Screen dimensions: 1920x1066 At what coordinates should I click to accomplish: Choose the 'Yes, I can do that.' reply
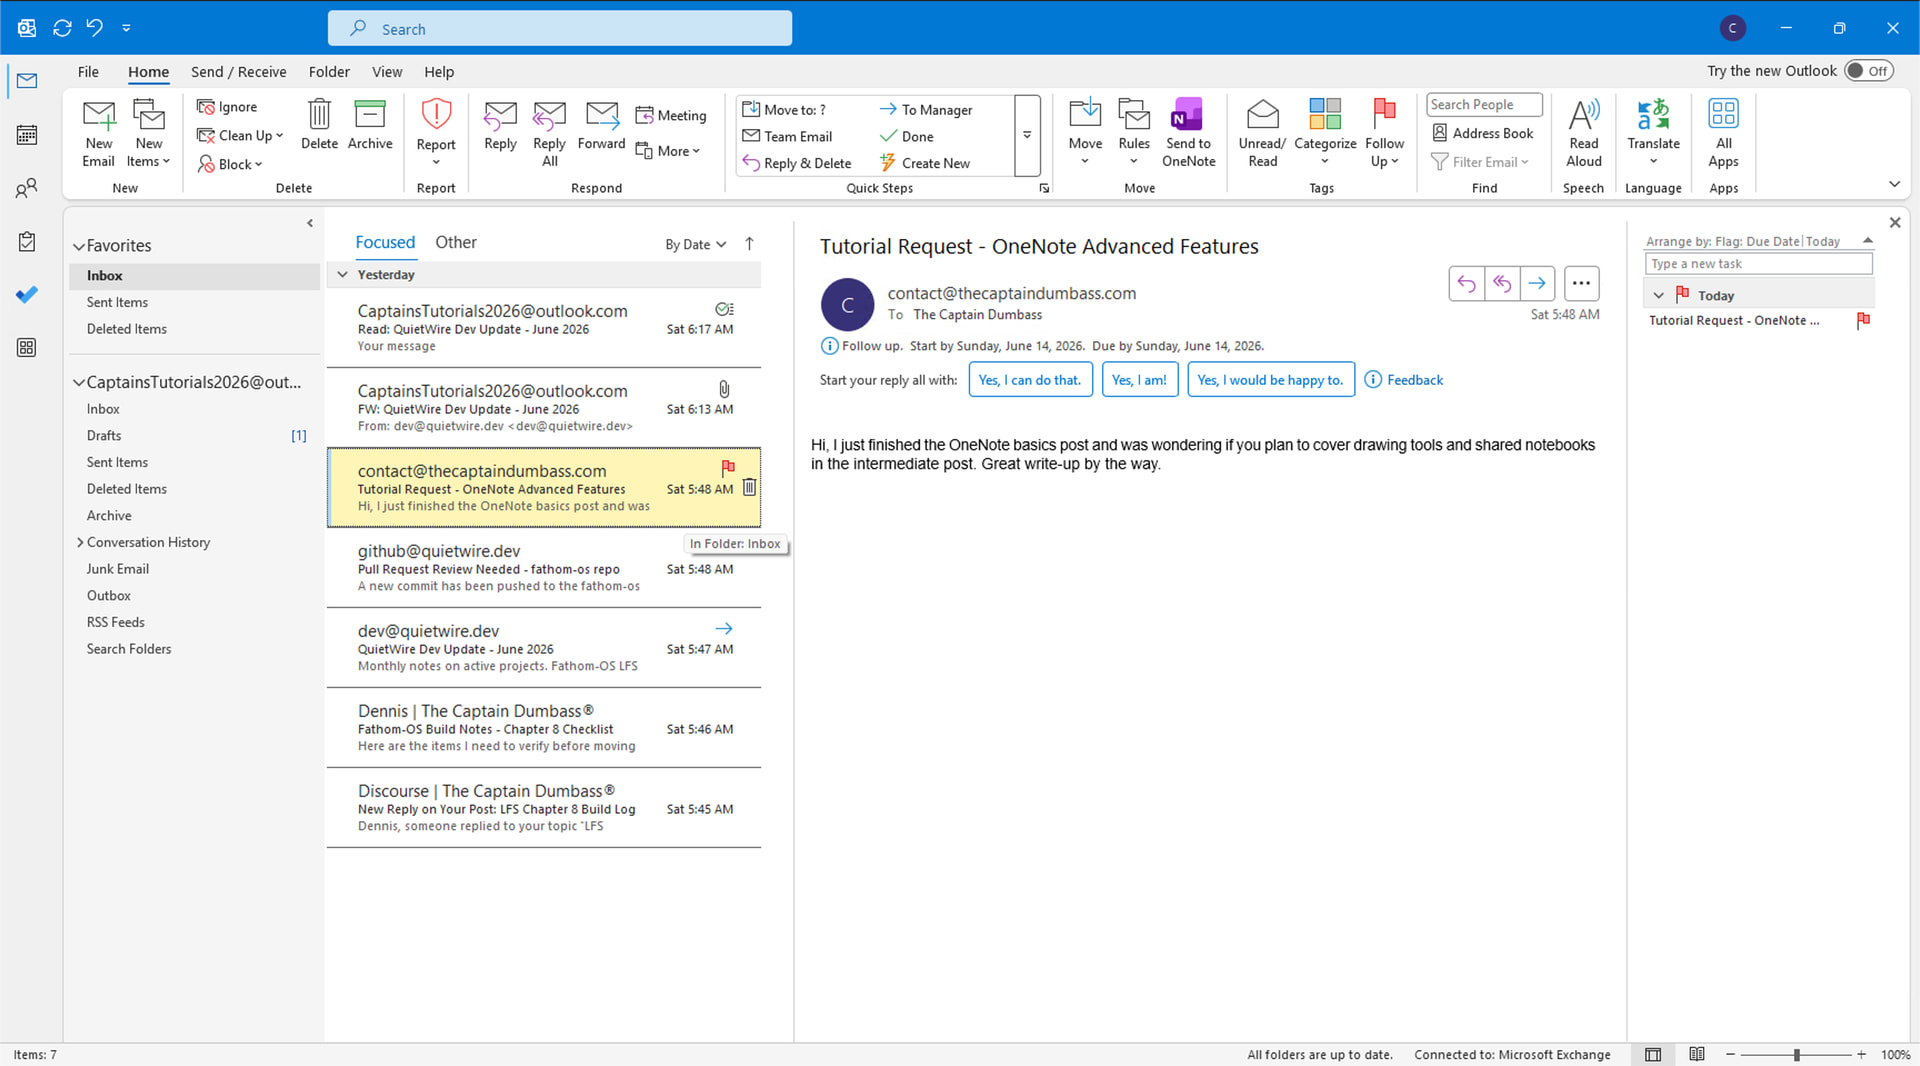tap(1030, 380)
